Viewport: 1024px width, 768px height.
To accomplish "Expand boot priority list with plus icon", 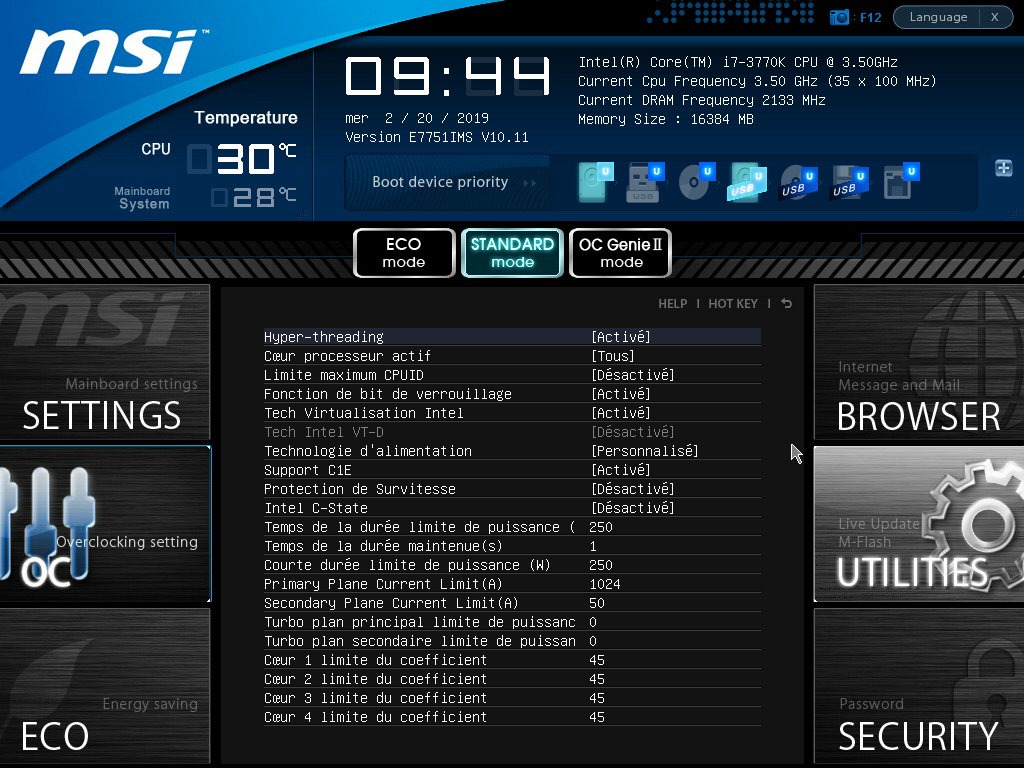I will tap(1004, 168).
